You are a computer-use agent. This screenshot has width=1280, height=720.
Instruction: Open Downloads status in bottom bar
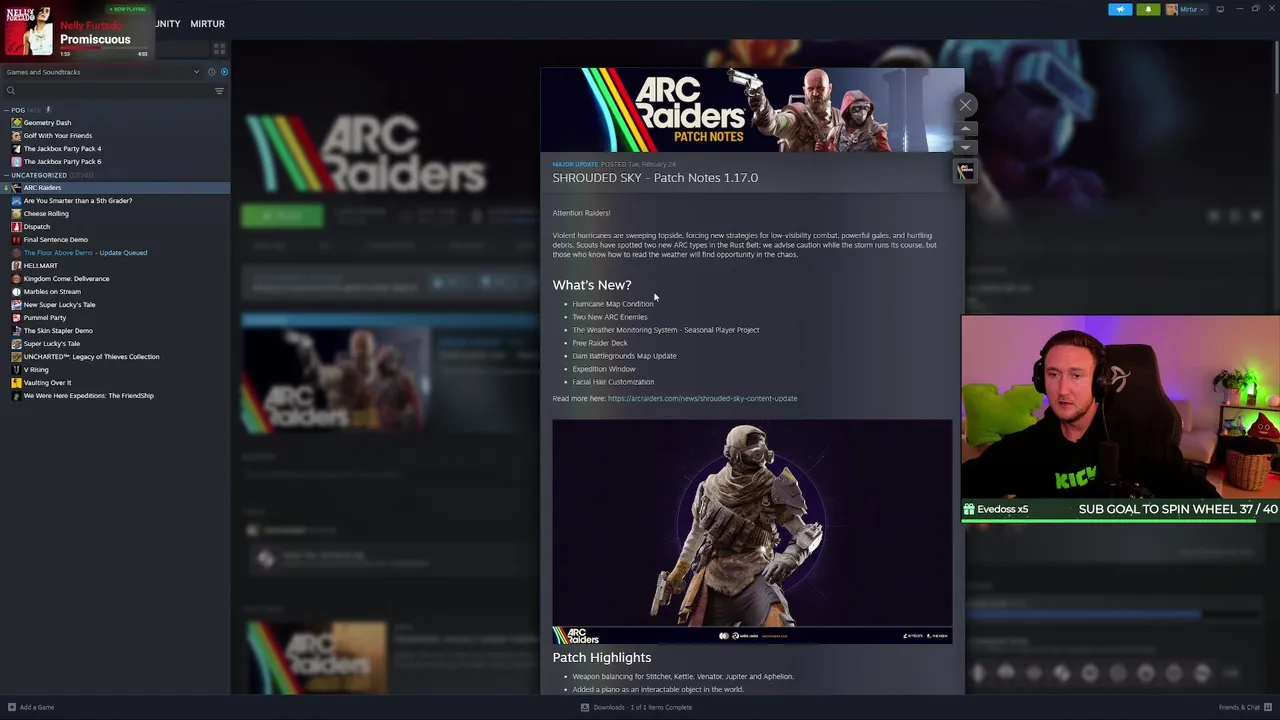[x=637, y=707]
